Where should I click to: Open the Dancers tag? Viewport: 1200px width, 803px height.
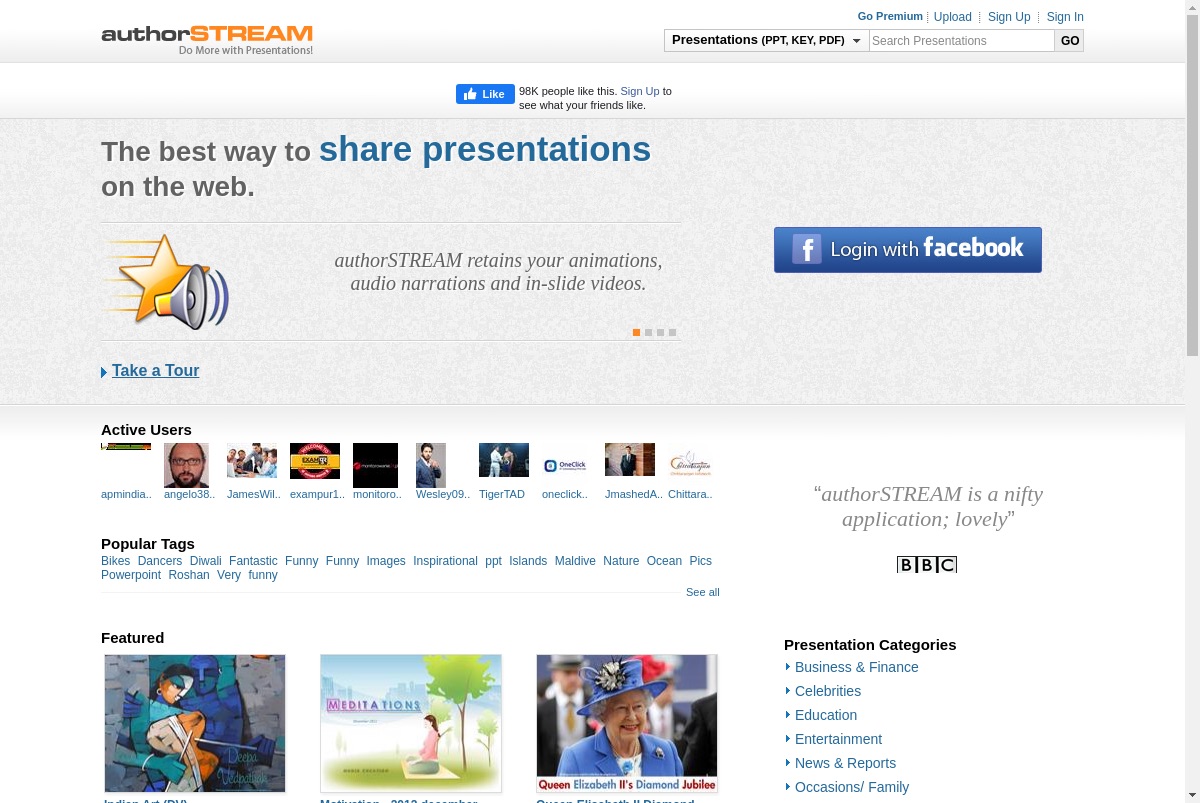click(160, 561)
